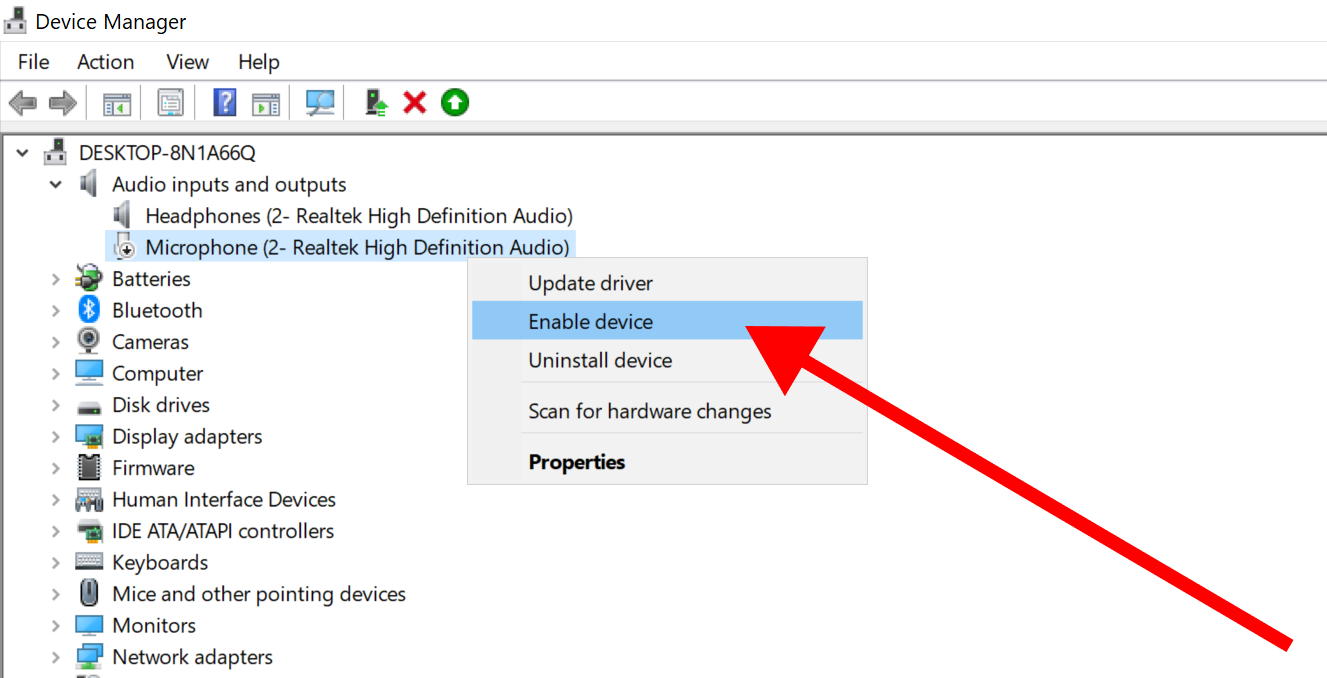Click the red Uninstall device toolbar icon

pyautogui.click(x=413, y=102)
